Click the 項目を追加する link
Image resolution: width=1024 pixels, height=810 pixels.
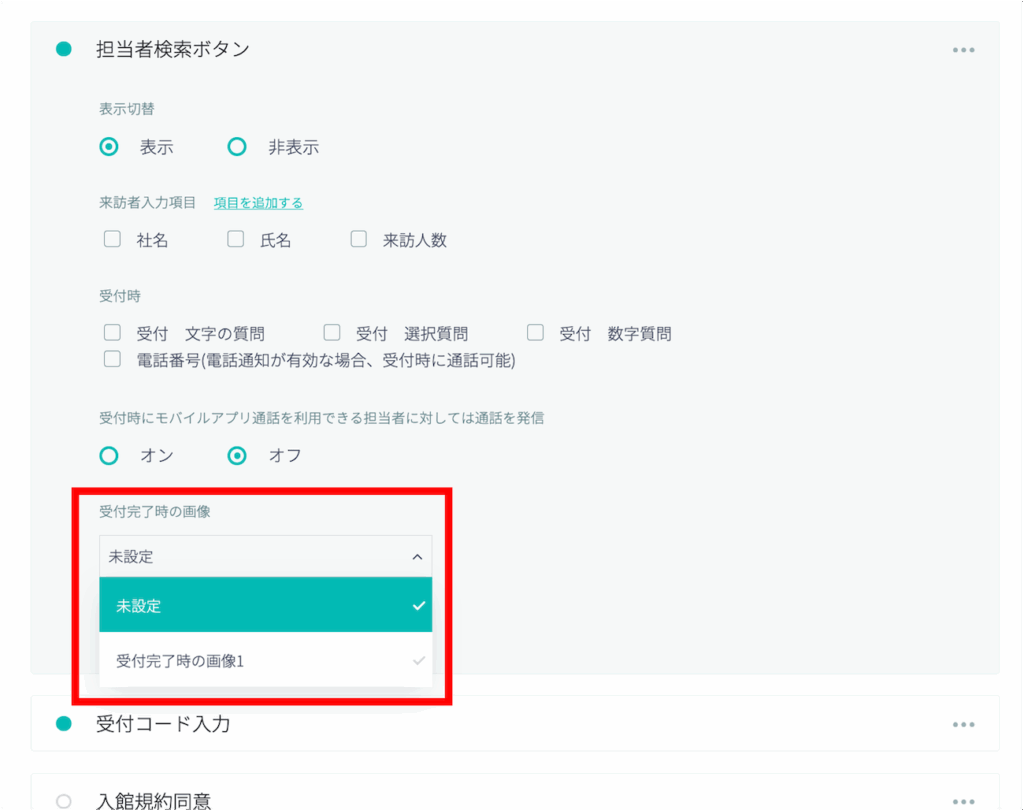point(258,203)
